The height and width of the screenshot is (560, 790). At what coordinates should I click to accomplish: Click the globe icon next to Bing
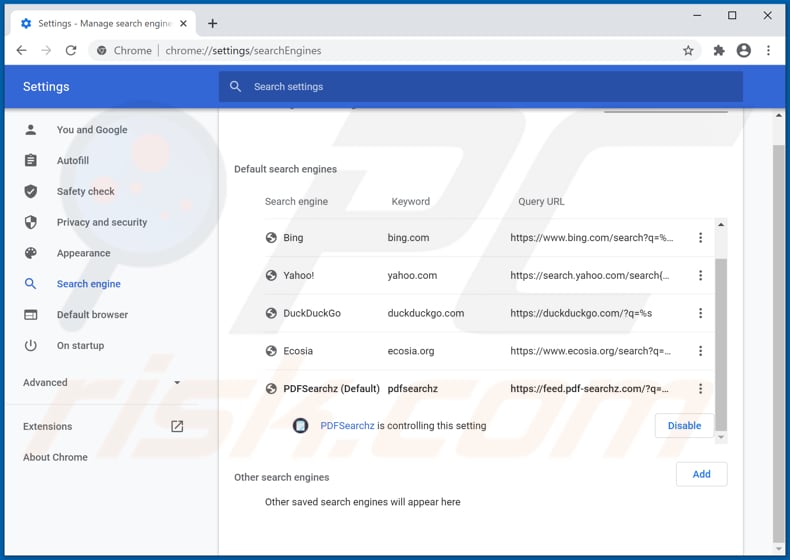click(271, 237)
